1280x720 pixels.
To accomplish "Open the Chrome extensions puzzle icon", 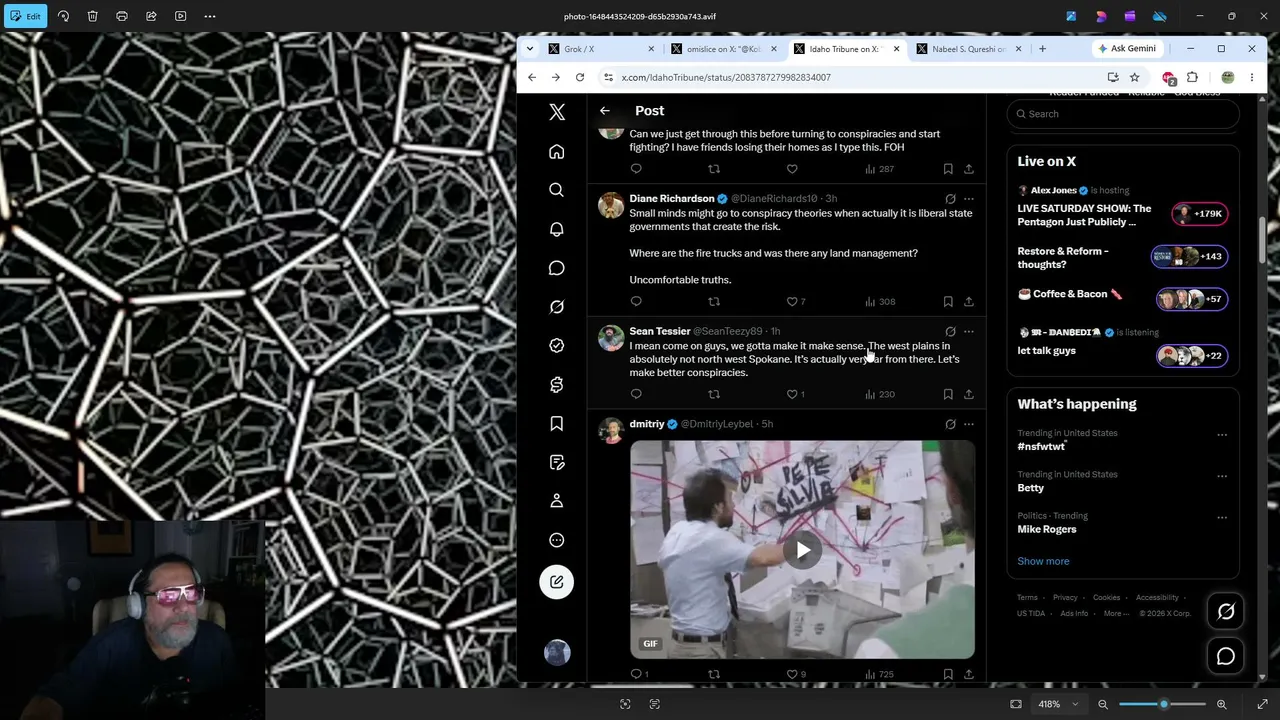I will point(1192,77).
